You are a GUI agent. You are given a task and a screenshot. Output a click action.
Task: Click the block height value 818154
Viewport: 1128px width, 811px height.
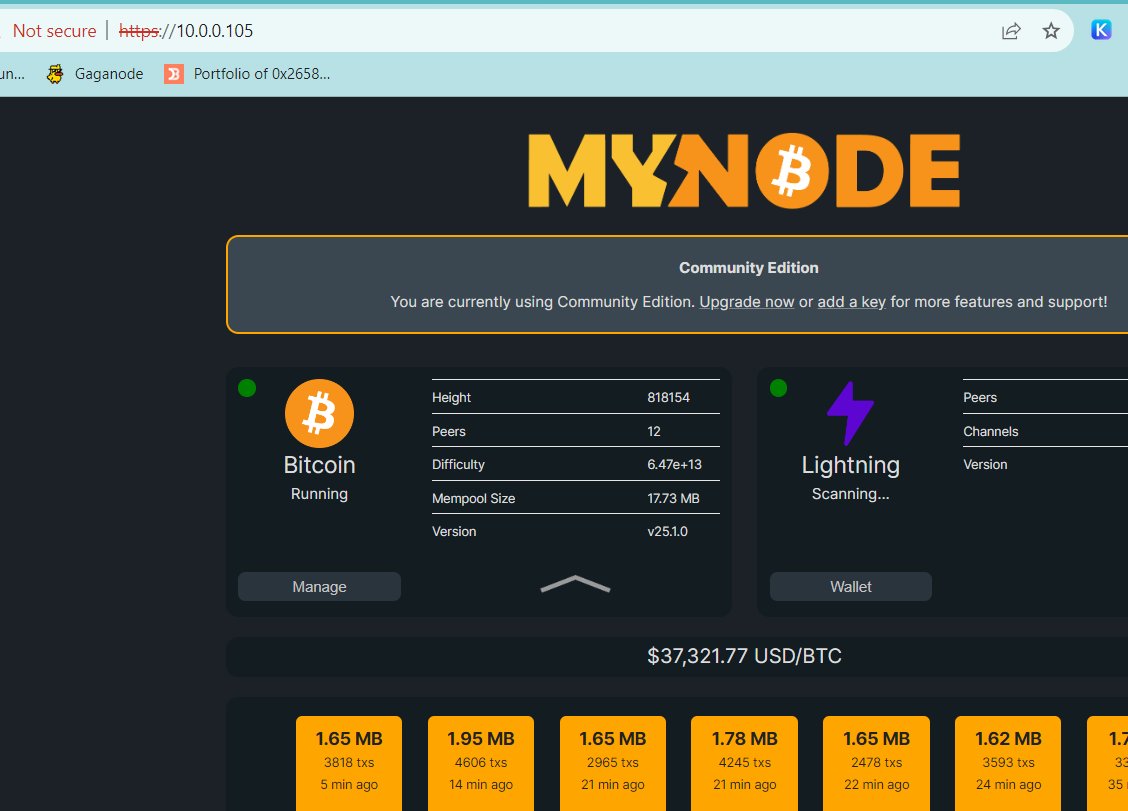(668, 397)
